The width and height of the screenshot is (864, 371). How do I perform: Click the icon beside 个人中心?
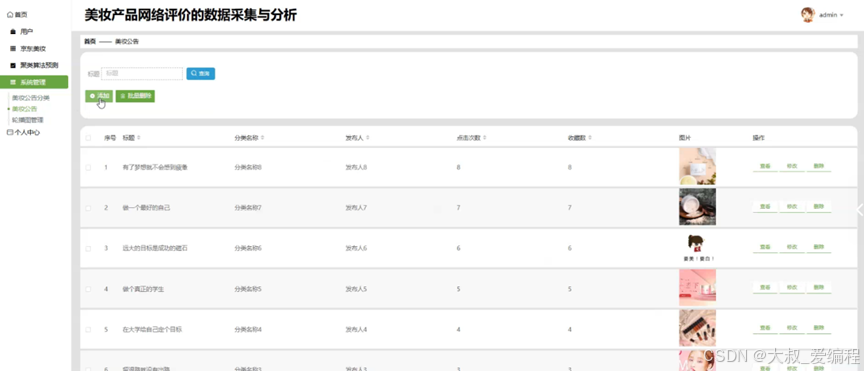10,132
